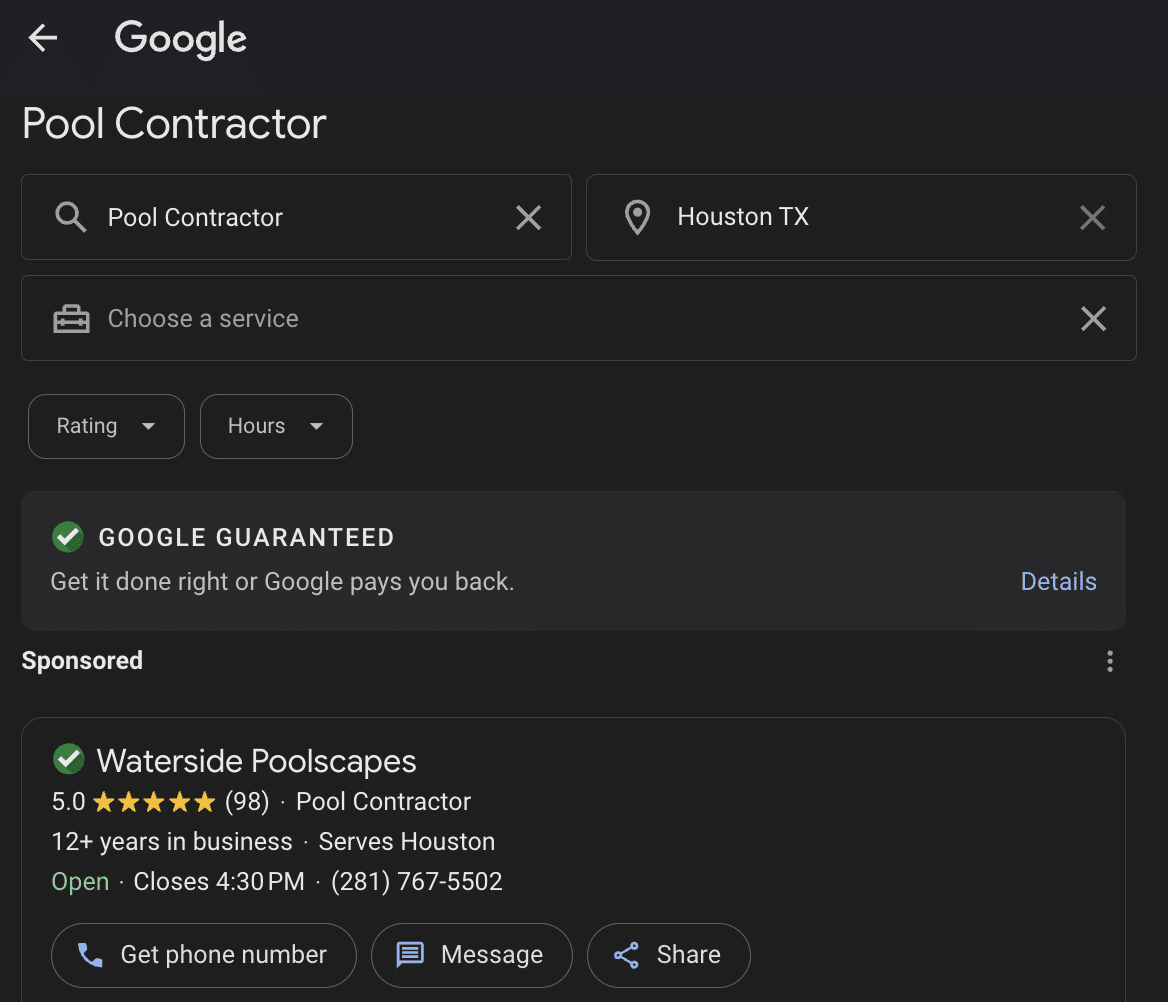Image resolution: width=1168 pixels, height=1002 pixels.
Task: Click Waterside Poolscapes verified check badge
Action: (x=69, y=760)
